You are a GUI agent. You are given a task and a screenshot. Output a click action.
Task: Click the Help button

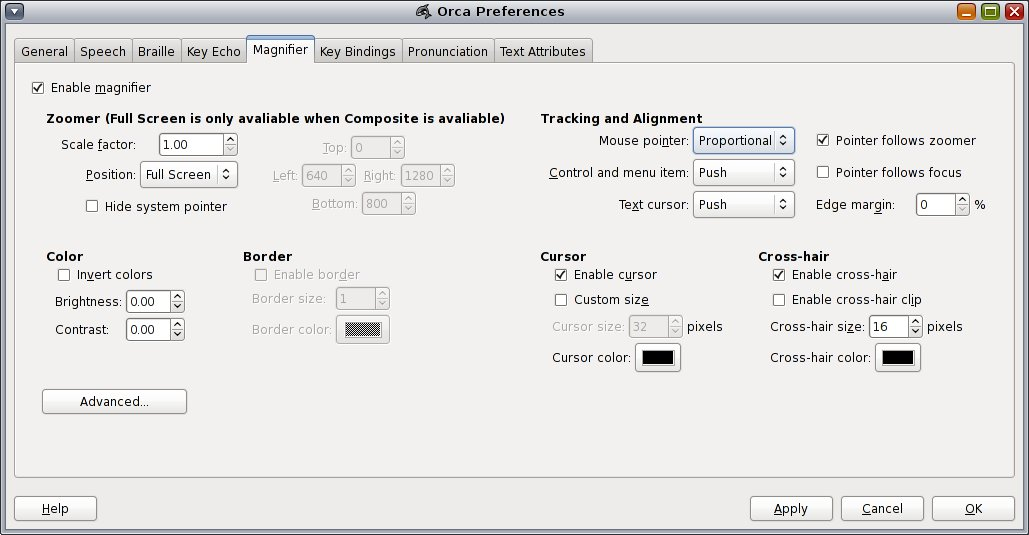coord(55,508)
